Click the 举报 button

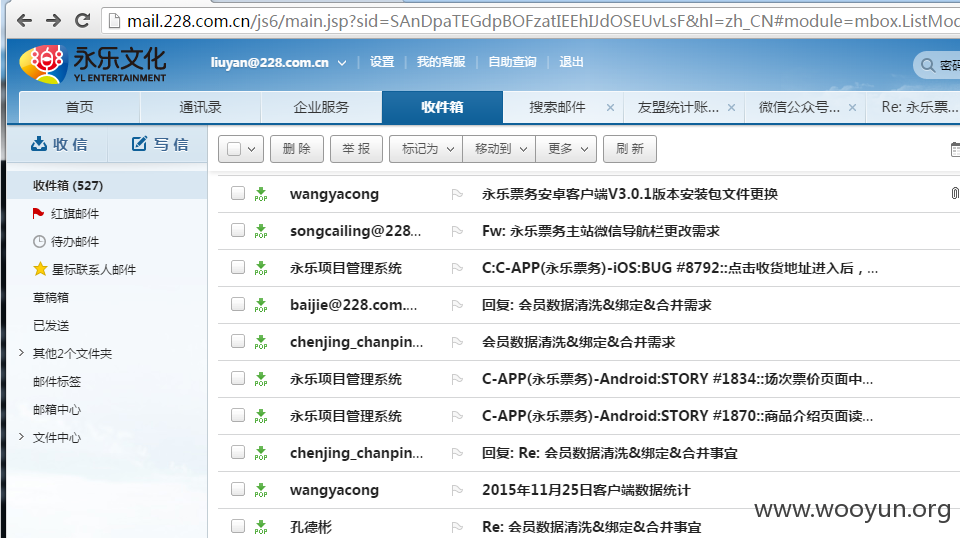tap(356, 149)
